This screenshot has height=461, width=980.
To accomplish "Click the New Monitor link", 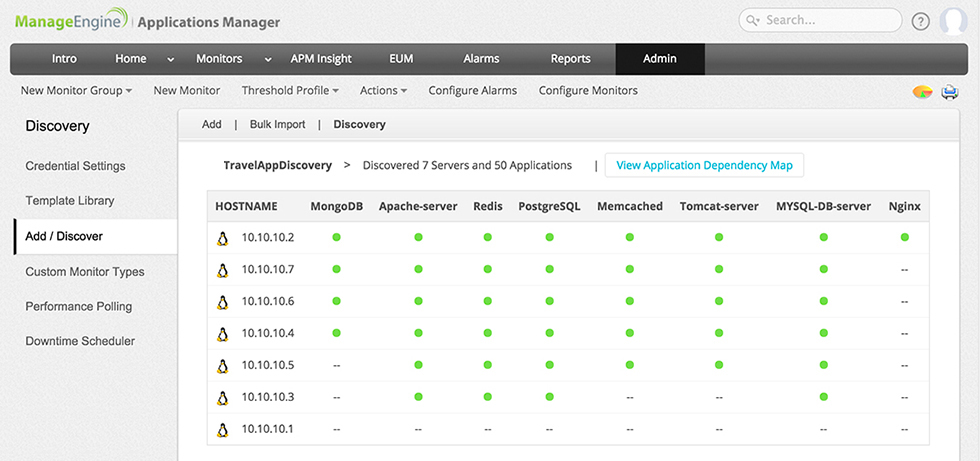I will pyautogui.click(x=187, y=91).
